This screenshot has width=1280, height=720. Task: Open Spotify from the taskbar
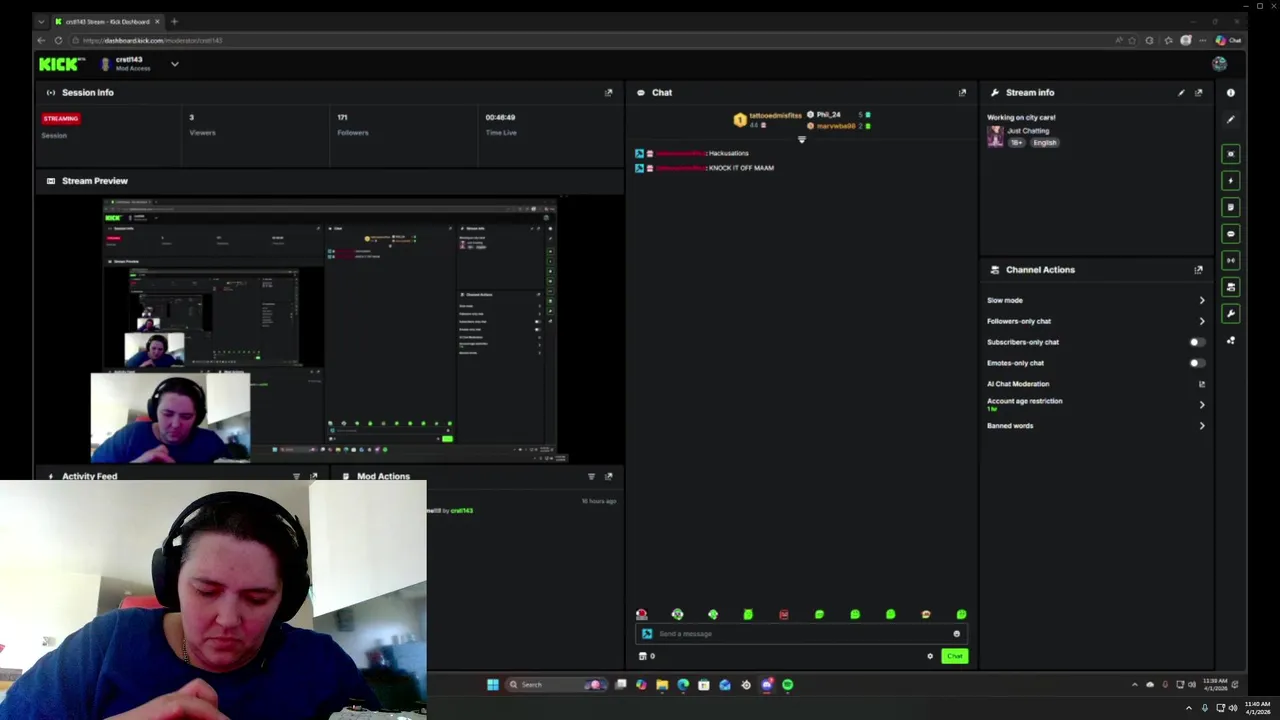click(788, 685)
